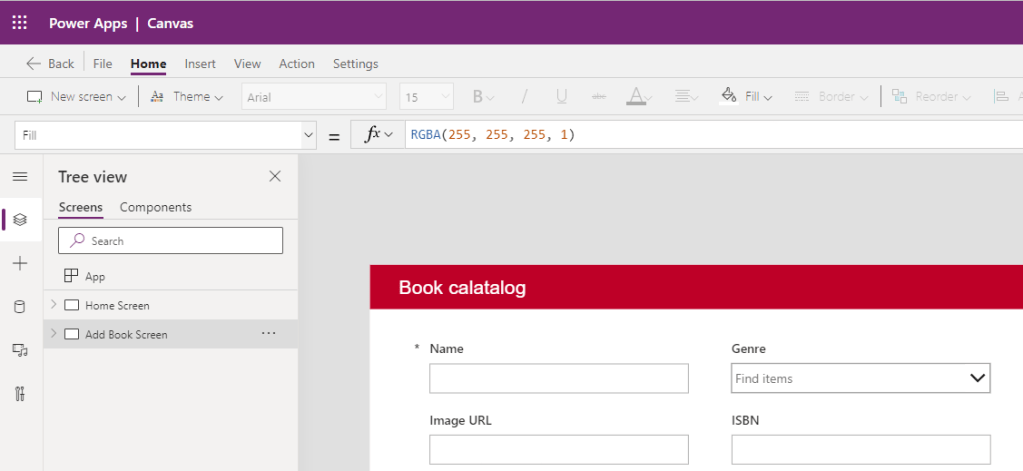1023x471 pixels.
Task: Open the Fill property selector dropdown
Action: (308, 135)
